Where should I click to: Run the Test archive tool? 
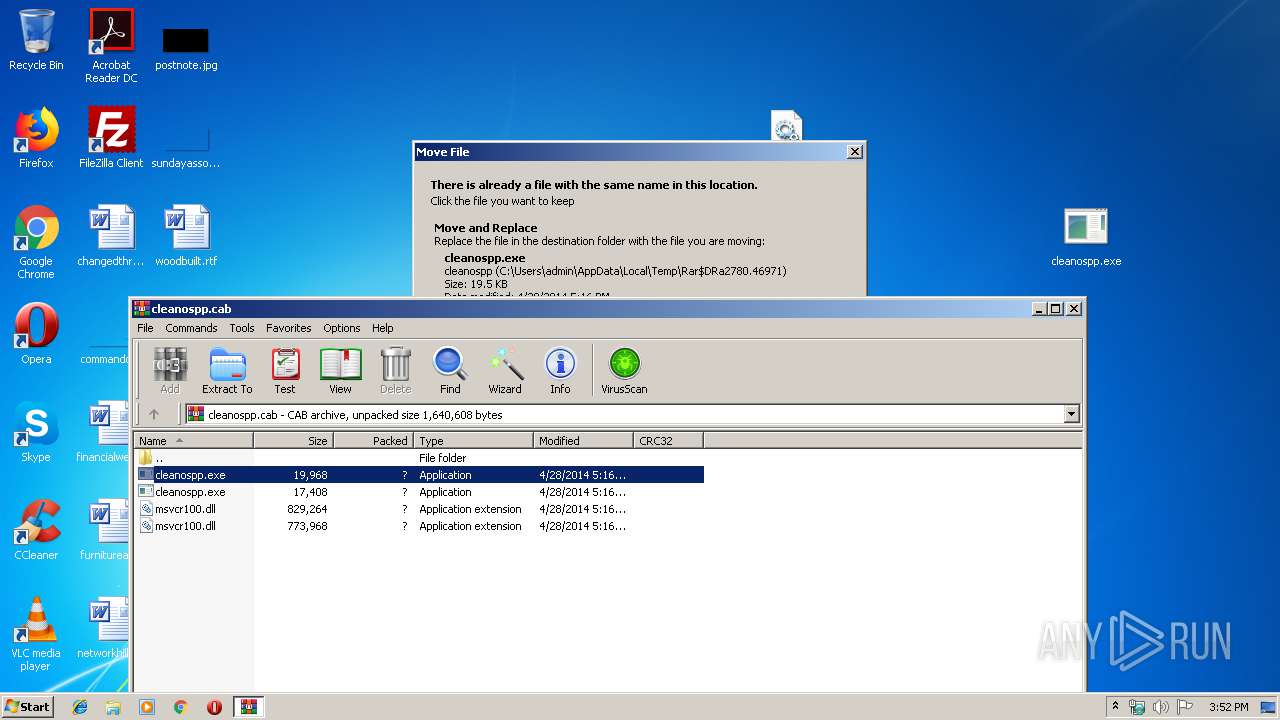click(x=285, y=370)
